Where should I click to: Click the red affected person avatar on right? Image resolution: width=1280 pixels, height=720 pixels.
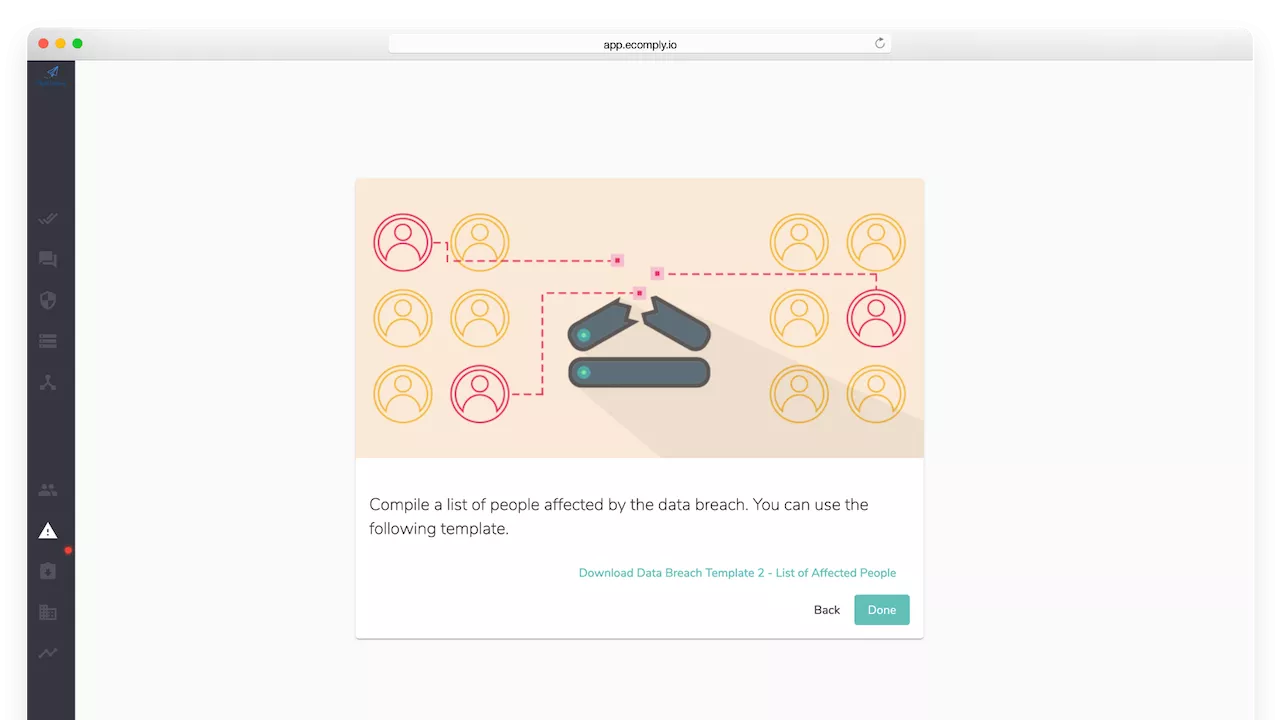pos(876,318)
